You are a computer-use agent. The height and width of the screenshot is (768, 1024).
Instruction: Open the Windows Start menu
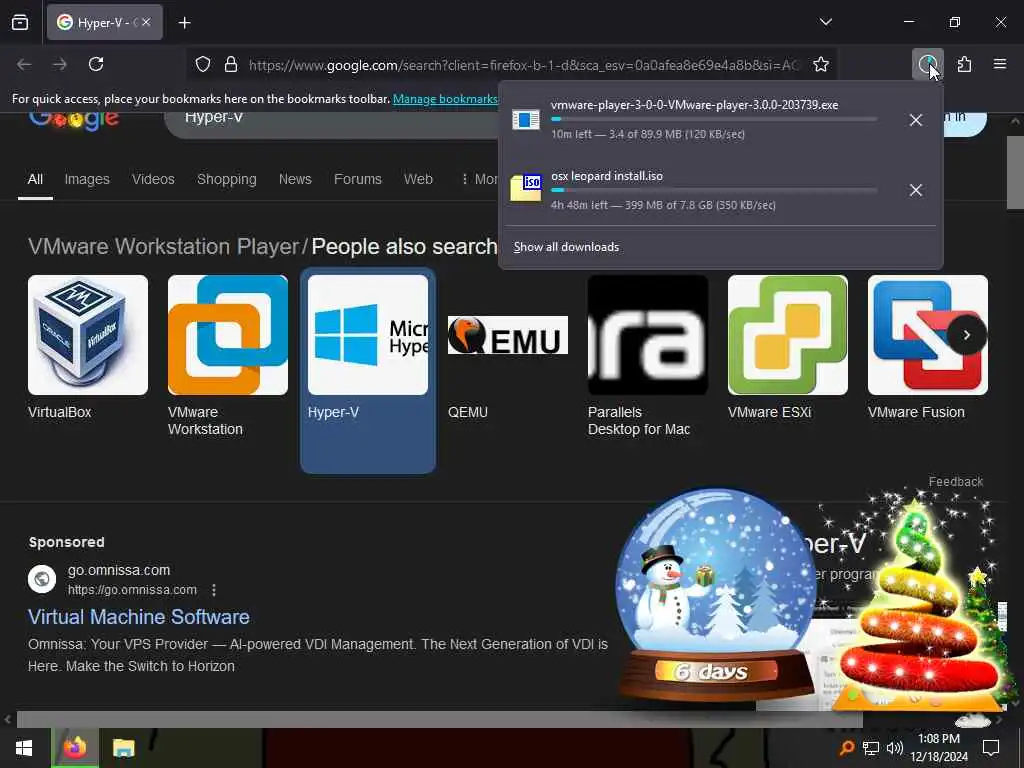(24, 748)
